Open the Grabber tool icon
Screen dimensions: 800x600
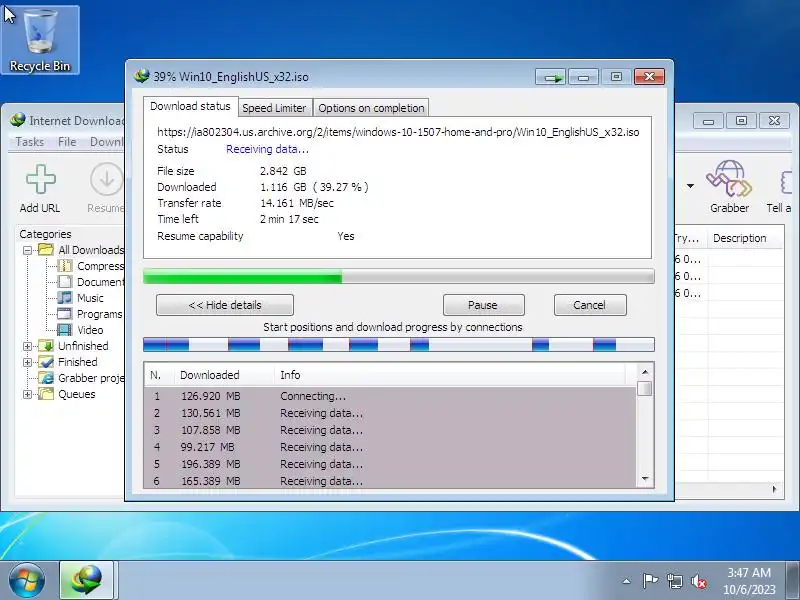tap(729, 179)
